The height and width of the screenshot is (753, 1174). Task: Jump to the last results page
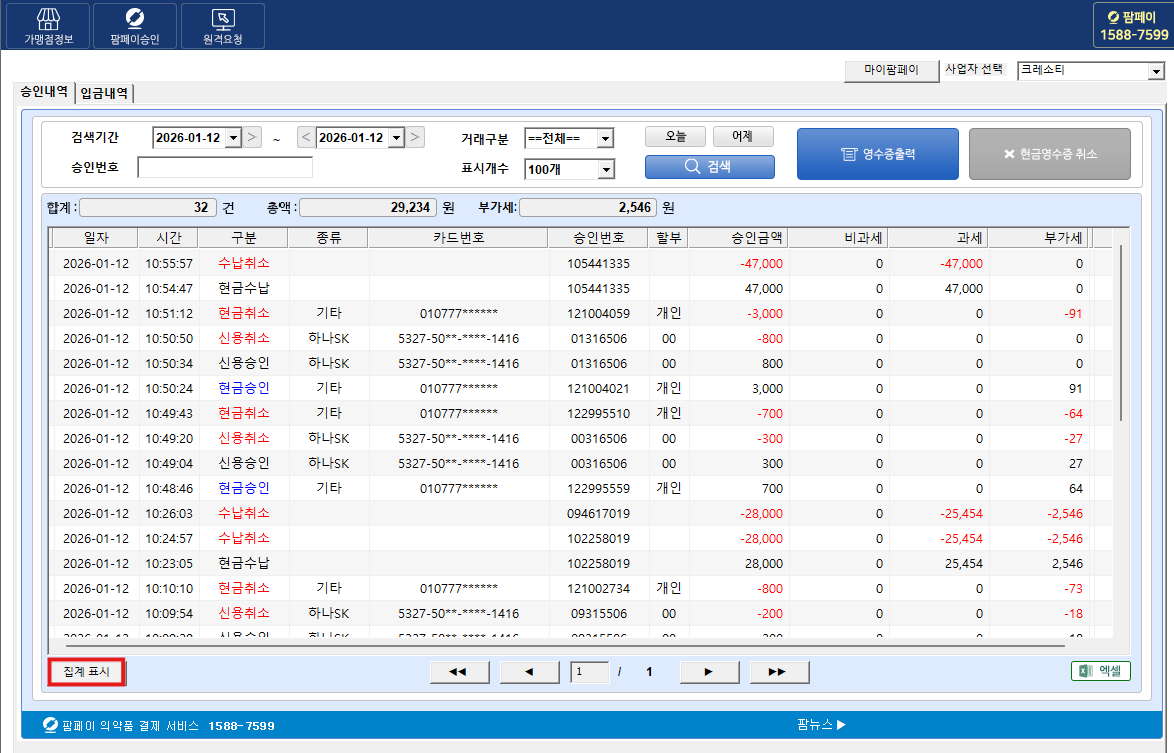click(777, 672)
